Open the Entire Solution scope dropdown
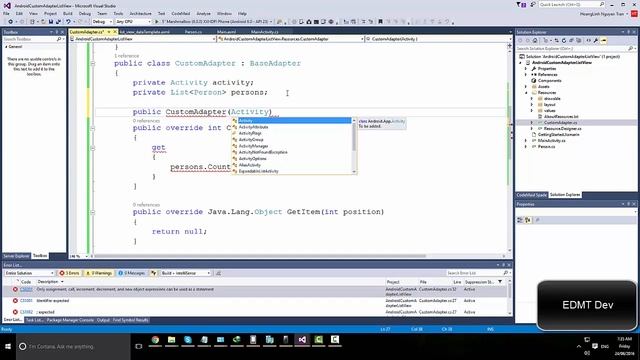The width and height of the screenshot is (640, 360). tap(29, 273)
